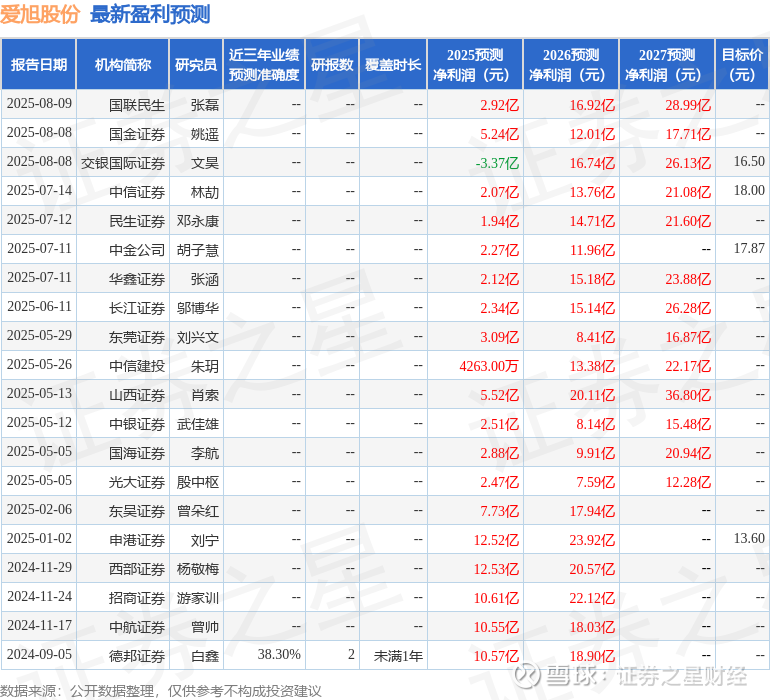The width and height of the screenshot is (770, 700).
Task: Click researcher 武佳雄 cell
Action: pos(198,423)
